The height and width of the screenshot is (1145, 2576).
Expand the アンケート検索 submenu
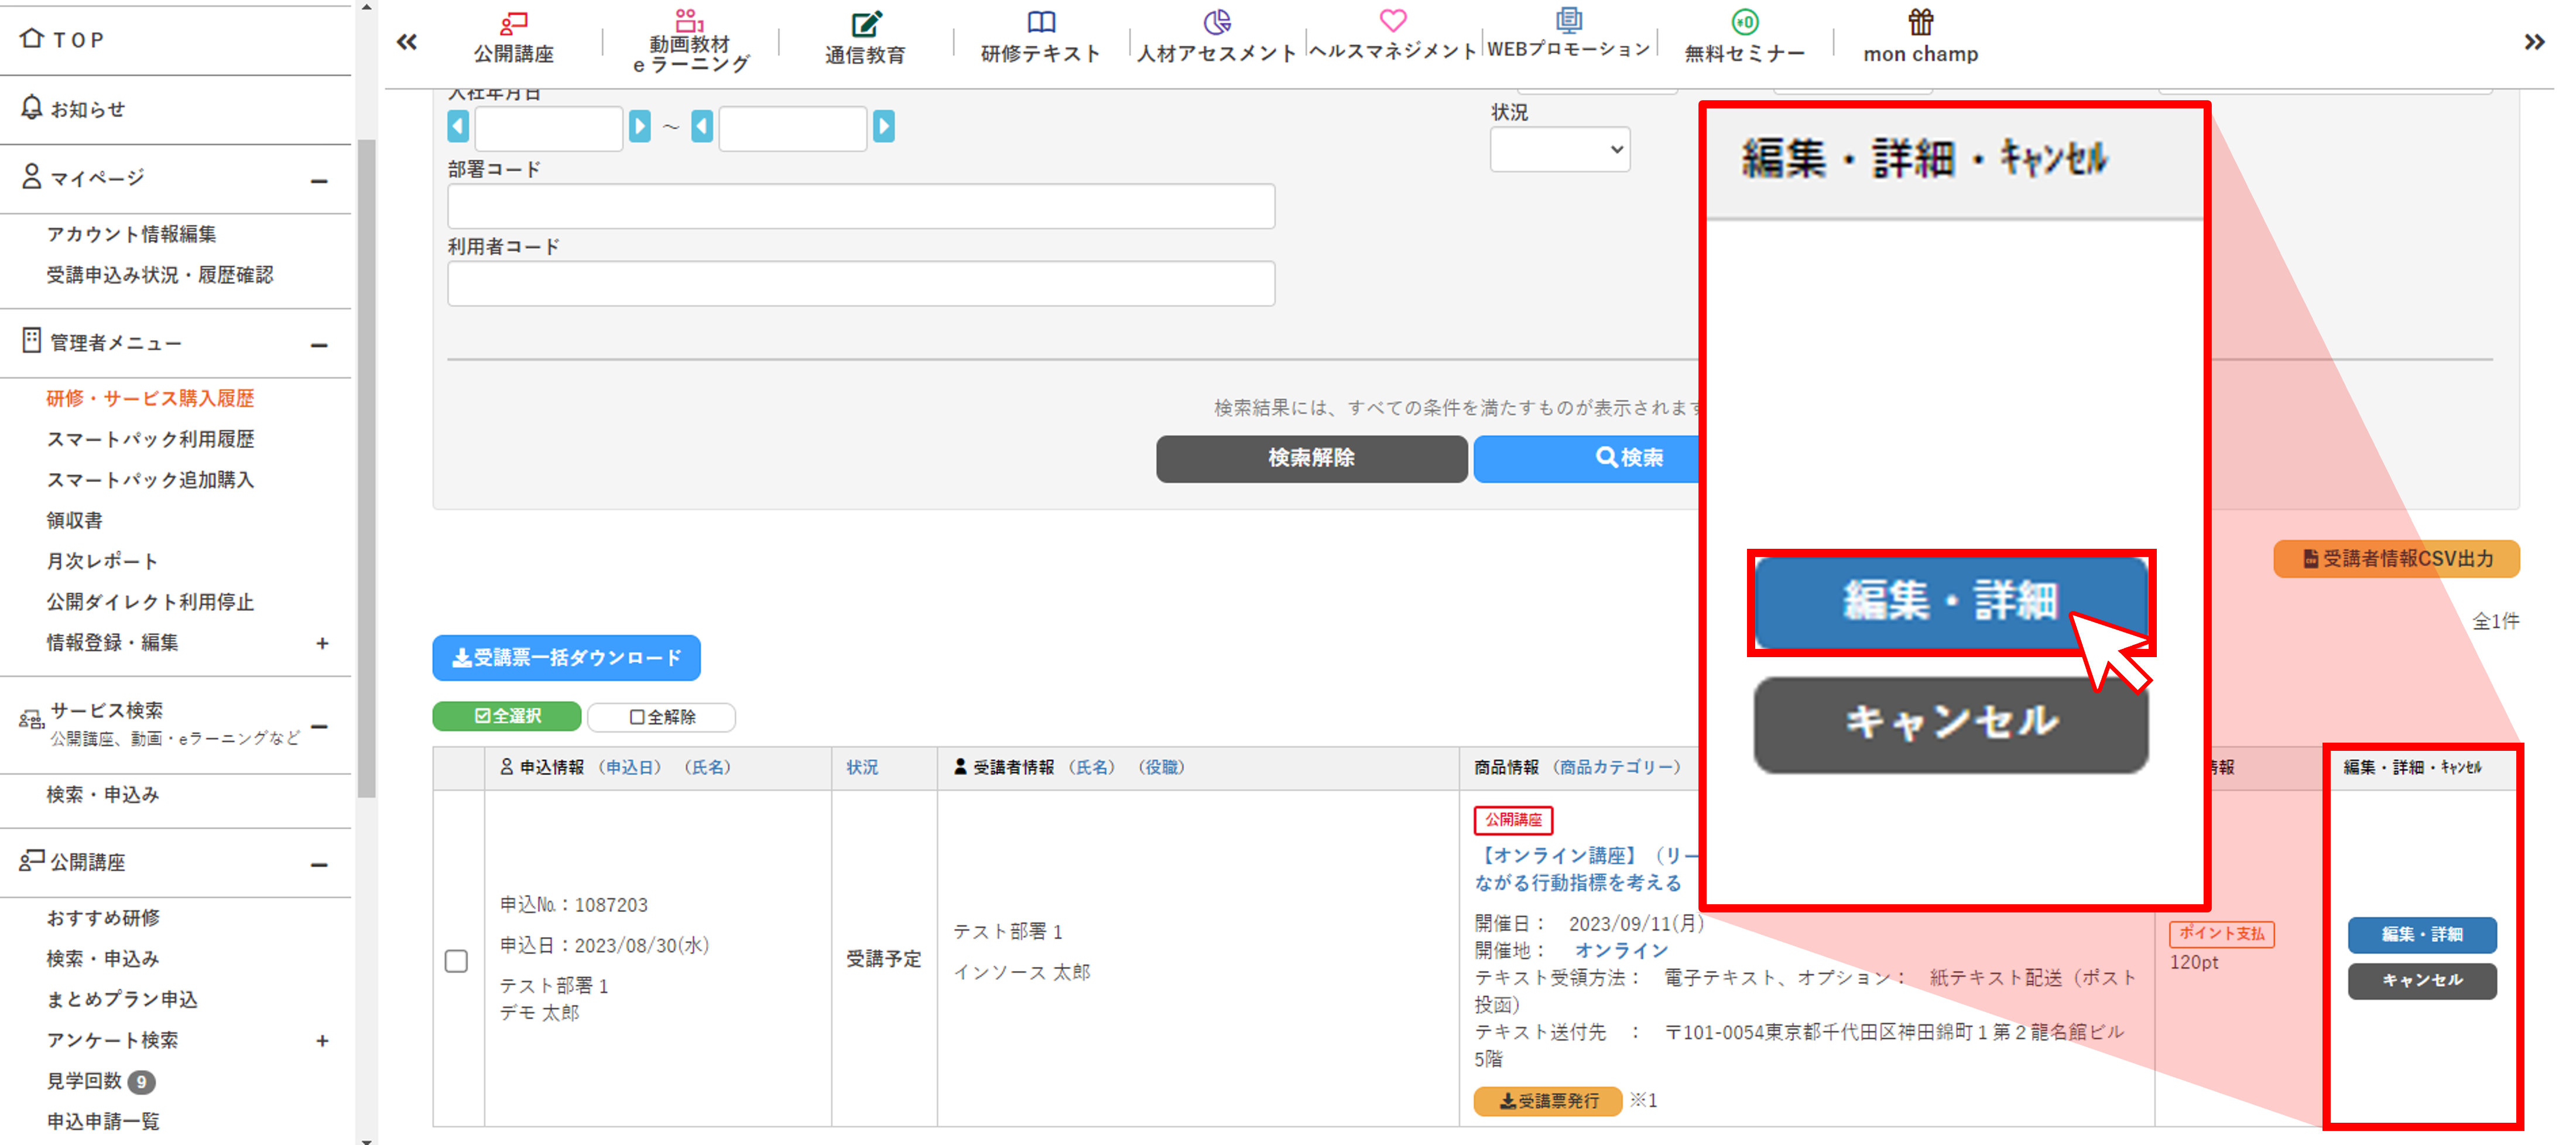pos(322,1041)
